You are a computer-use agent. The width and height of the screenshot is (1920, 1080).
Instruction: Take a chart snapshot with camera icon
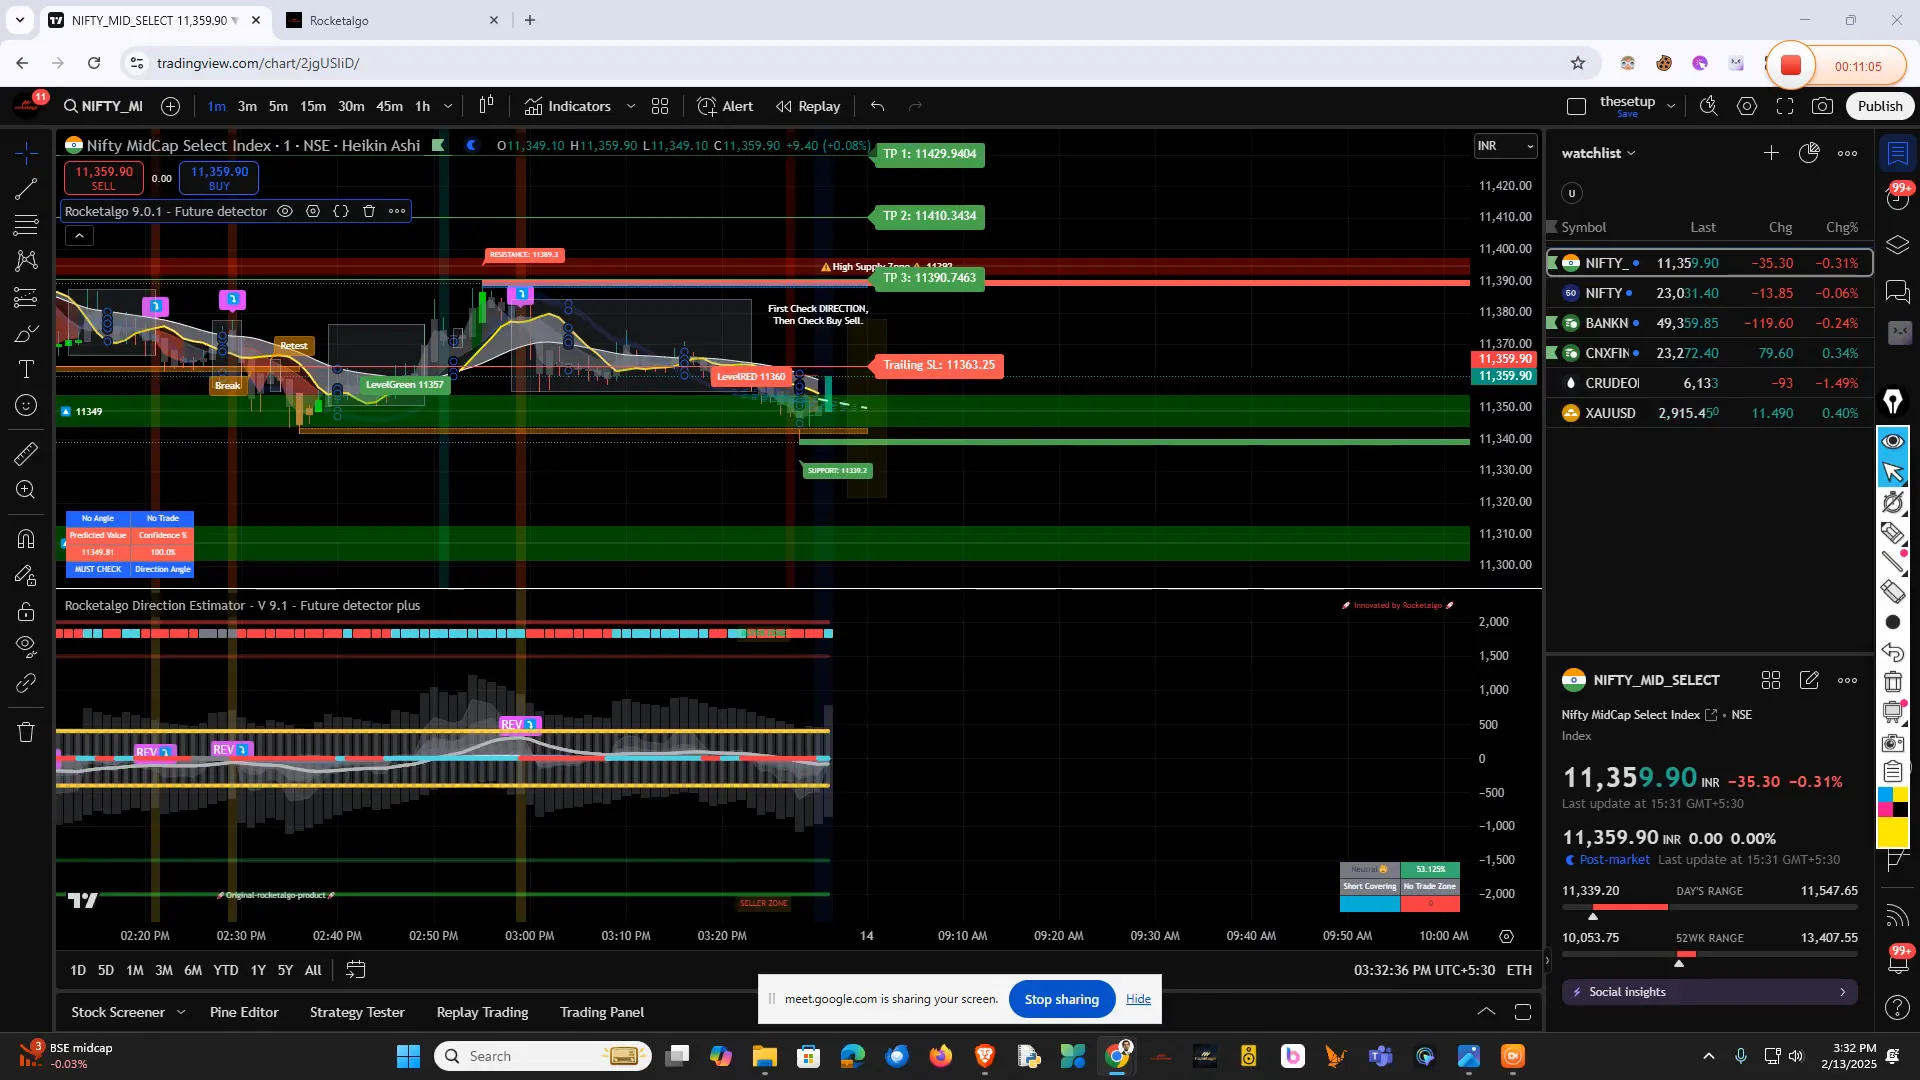pos(1823,106)
